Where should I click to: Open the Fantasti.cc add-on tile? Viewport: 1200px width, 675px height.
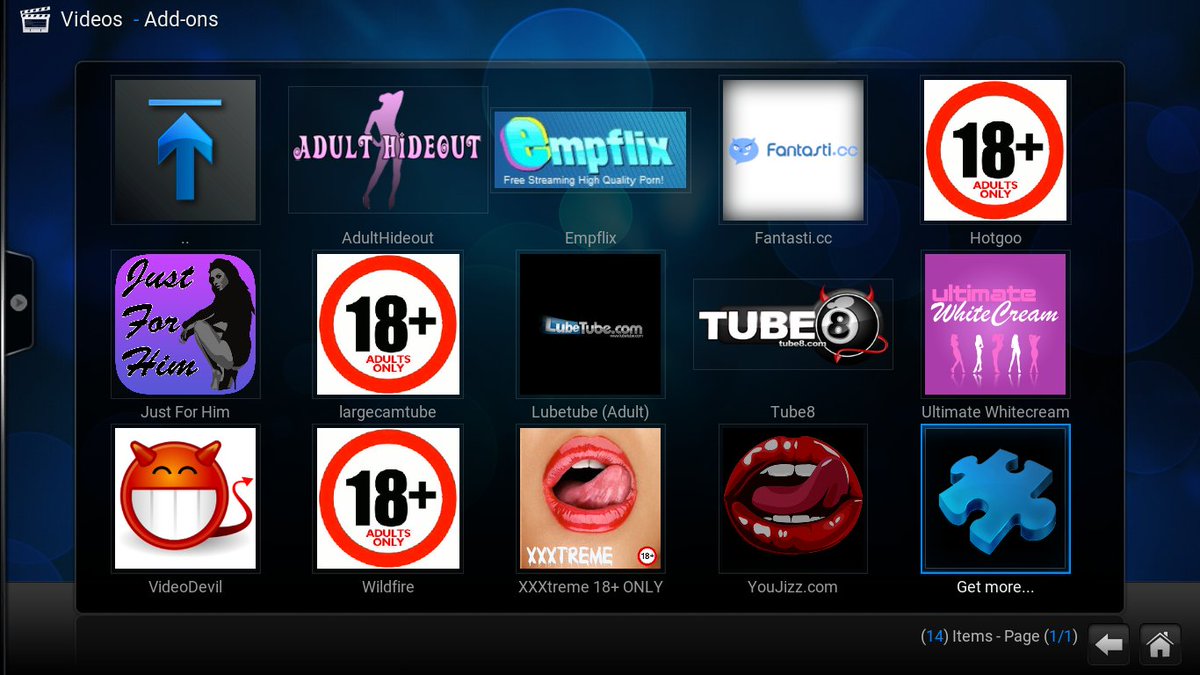tap(793, 150)
